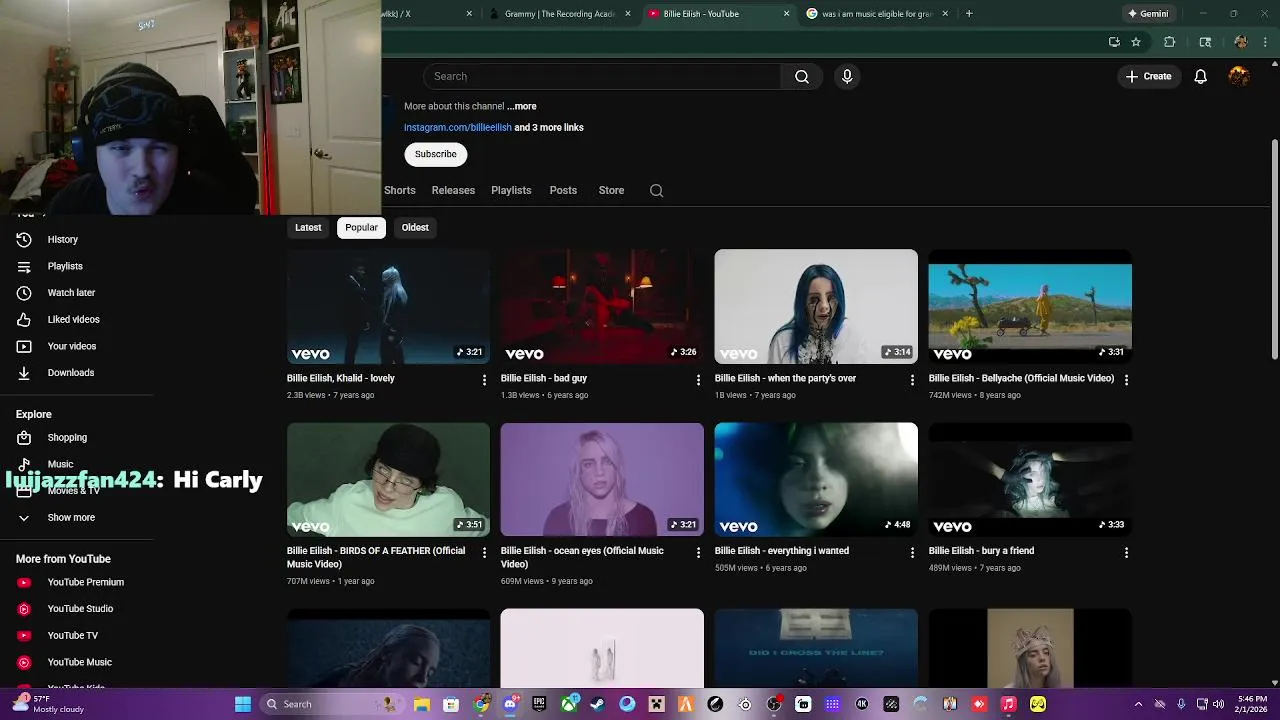This screenshot has width=1280, height=720.
Task: Open Discord from the taskbar
Action: (510, 704)
